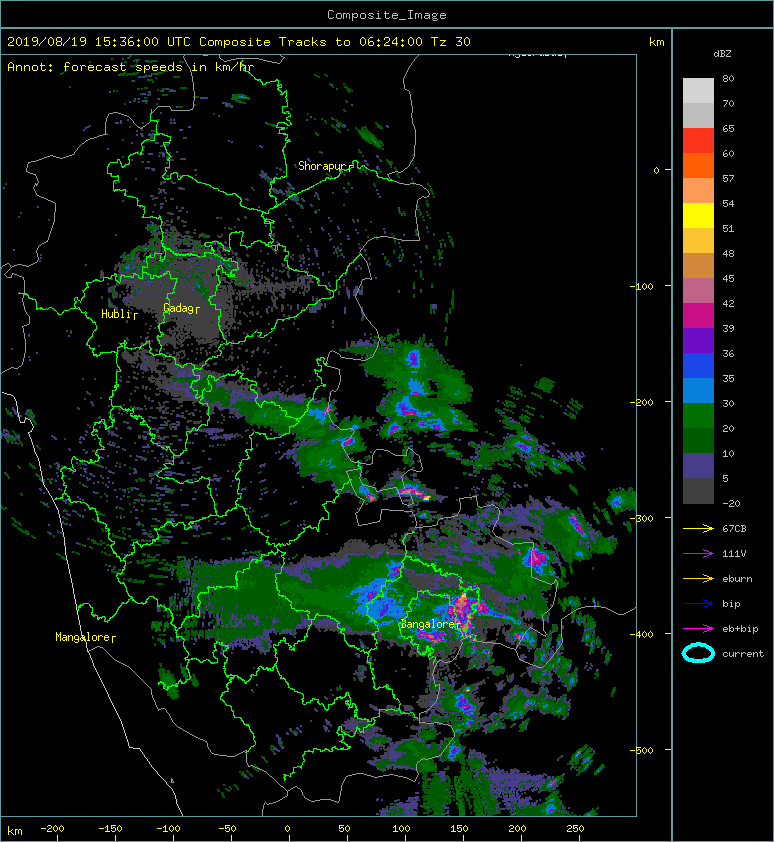Click the cyan current ellipse legend icon
Viewport: 774px width, 842px height.
click(x=698, y=653)
